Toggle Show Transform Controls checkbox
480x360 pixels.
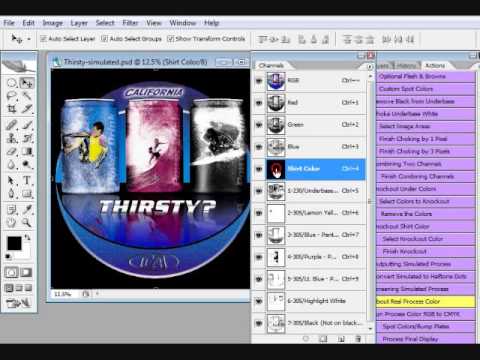[170, 39]
